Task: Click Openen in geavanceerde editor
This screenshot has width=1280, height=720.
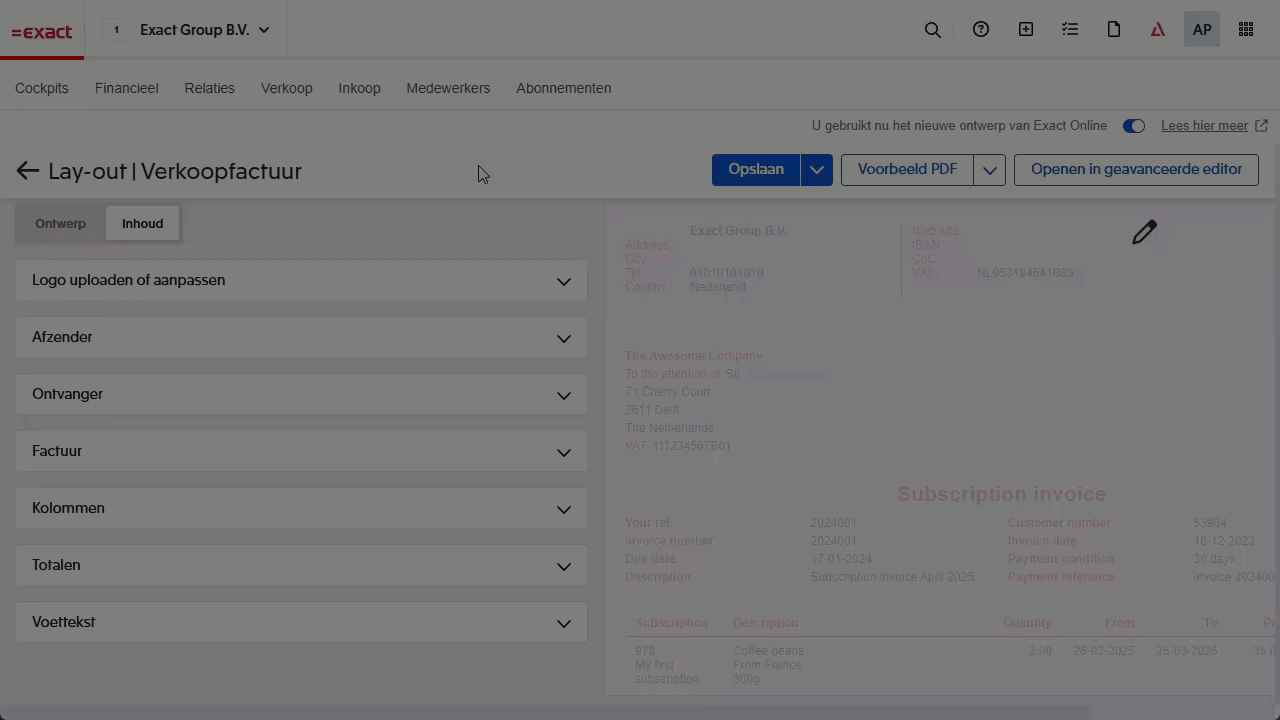Action: (x=1136, y=170)
